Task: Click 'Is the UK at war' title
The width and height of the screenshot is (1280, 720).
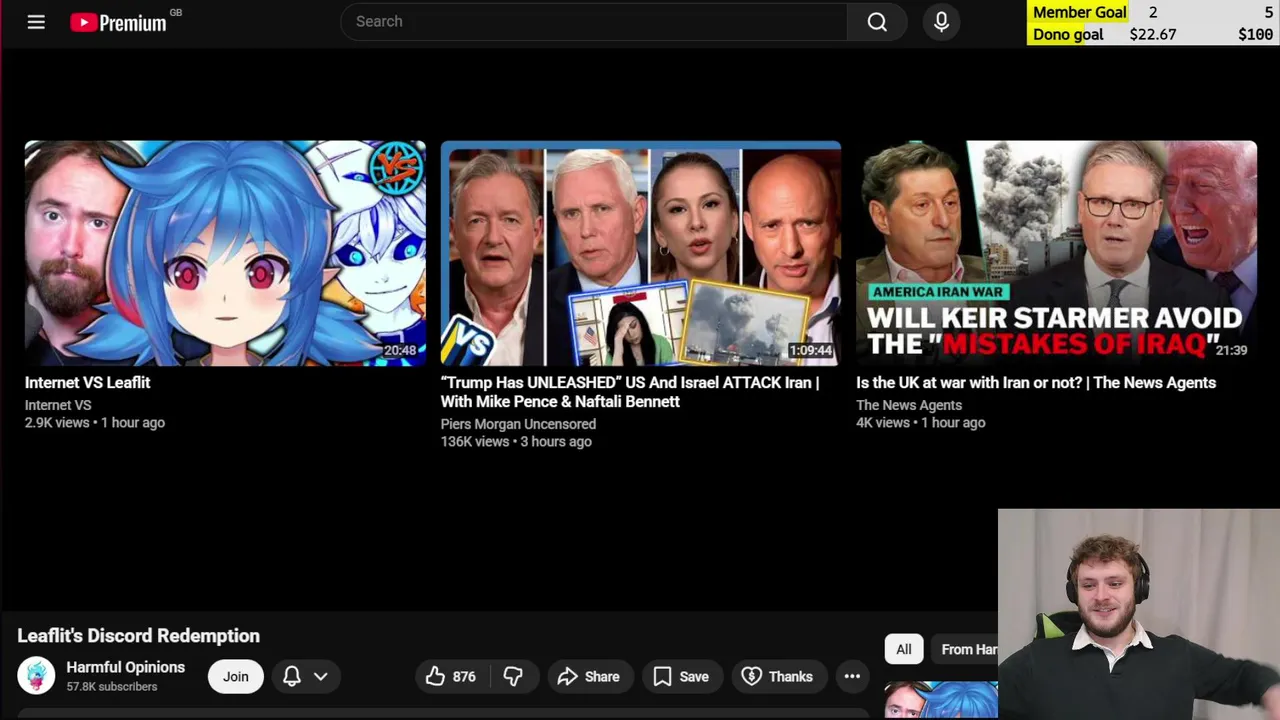Action: [1036, 383]
